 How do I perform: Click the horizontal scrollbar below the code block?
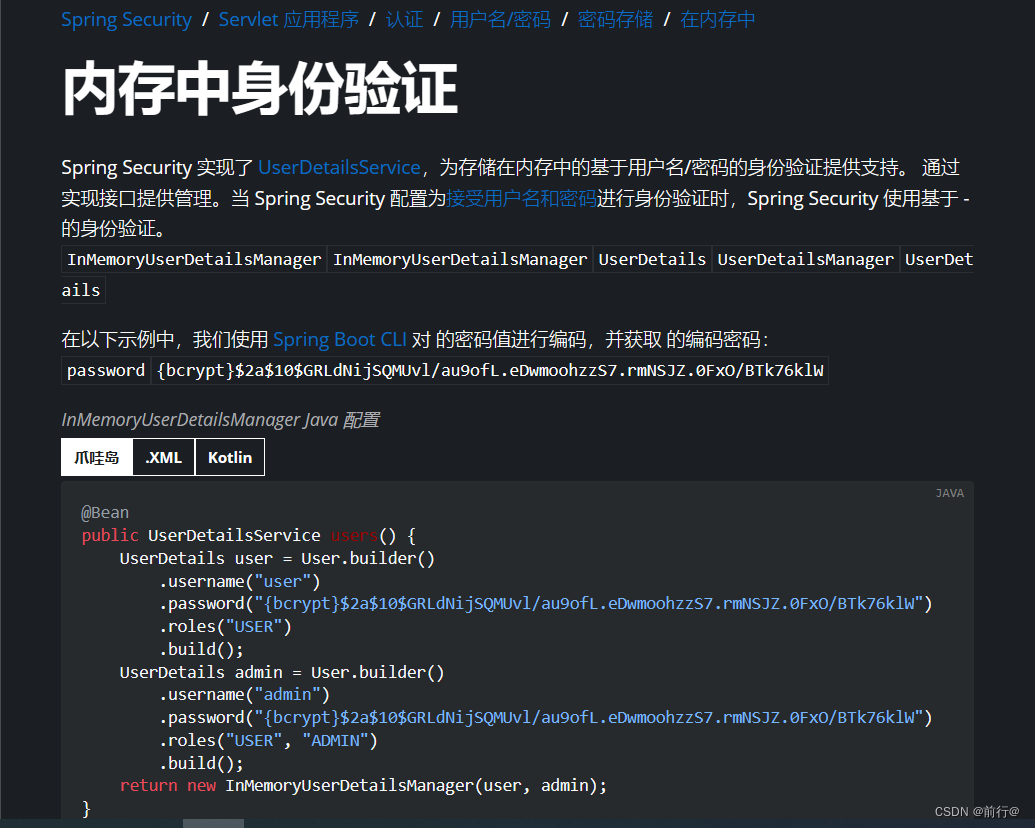pyautogui.click(x=213, y=822)
